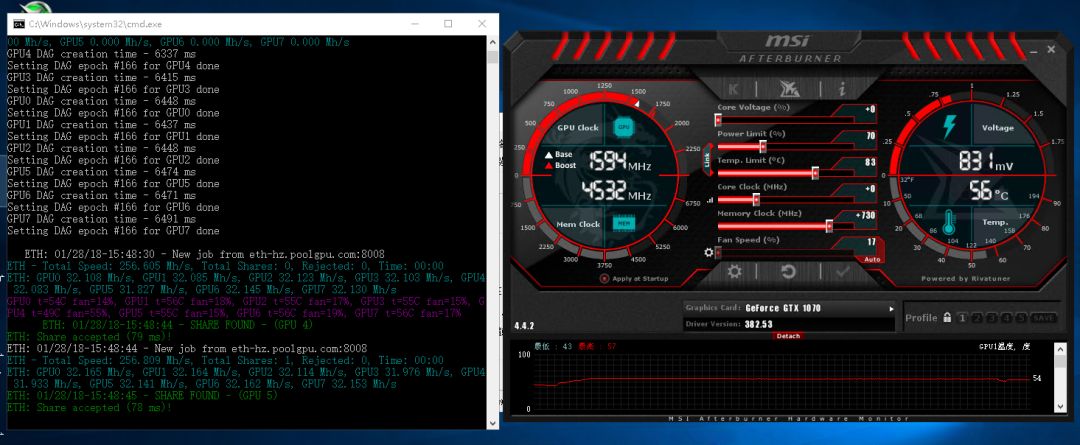The image size is (1080, 445).
Task: Click the 831 mV voltage reading
Action: pyautogui.click(x=986, y=162)
